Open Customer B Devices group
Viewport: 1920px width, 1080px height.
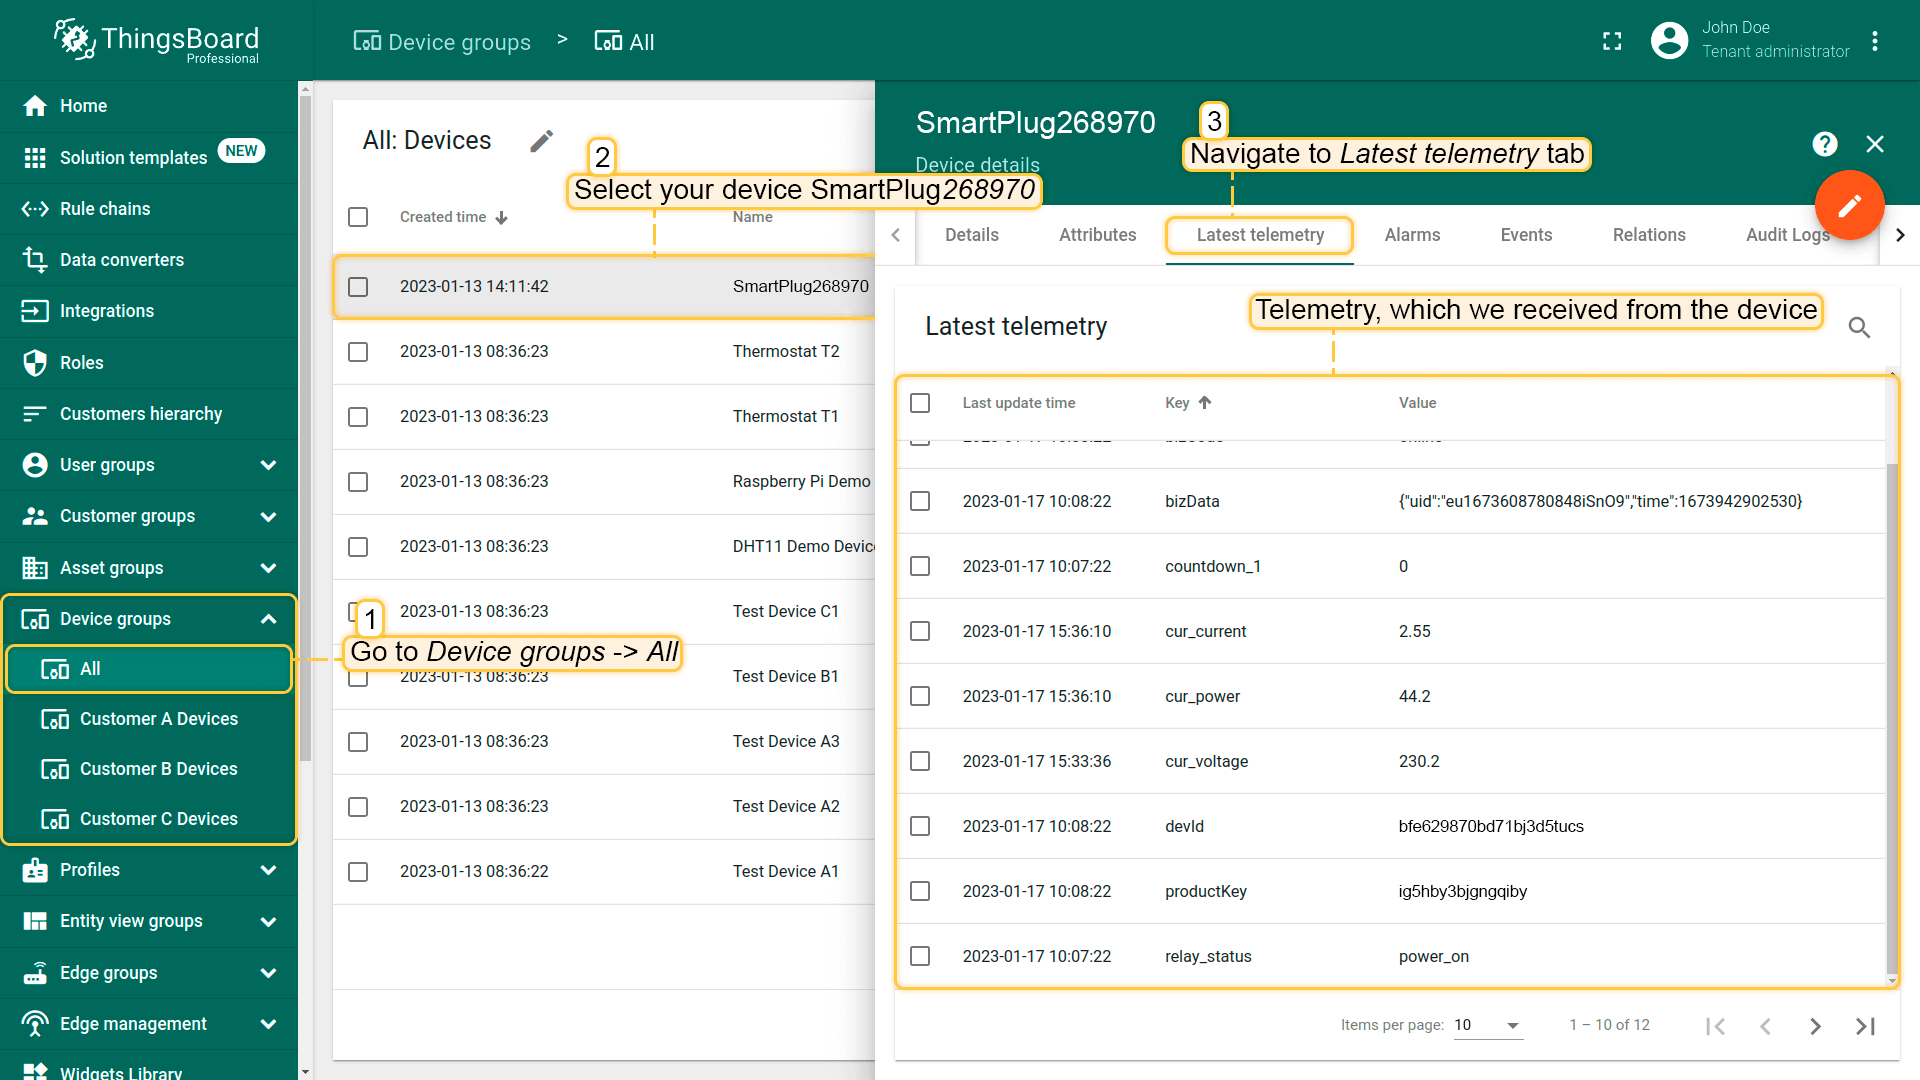click(158, 769)
